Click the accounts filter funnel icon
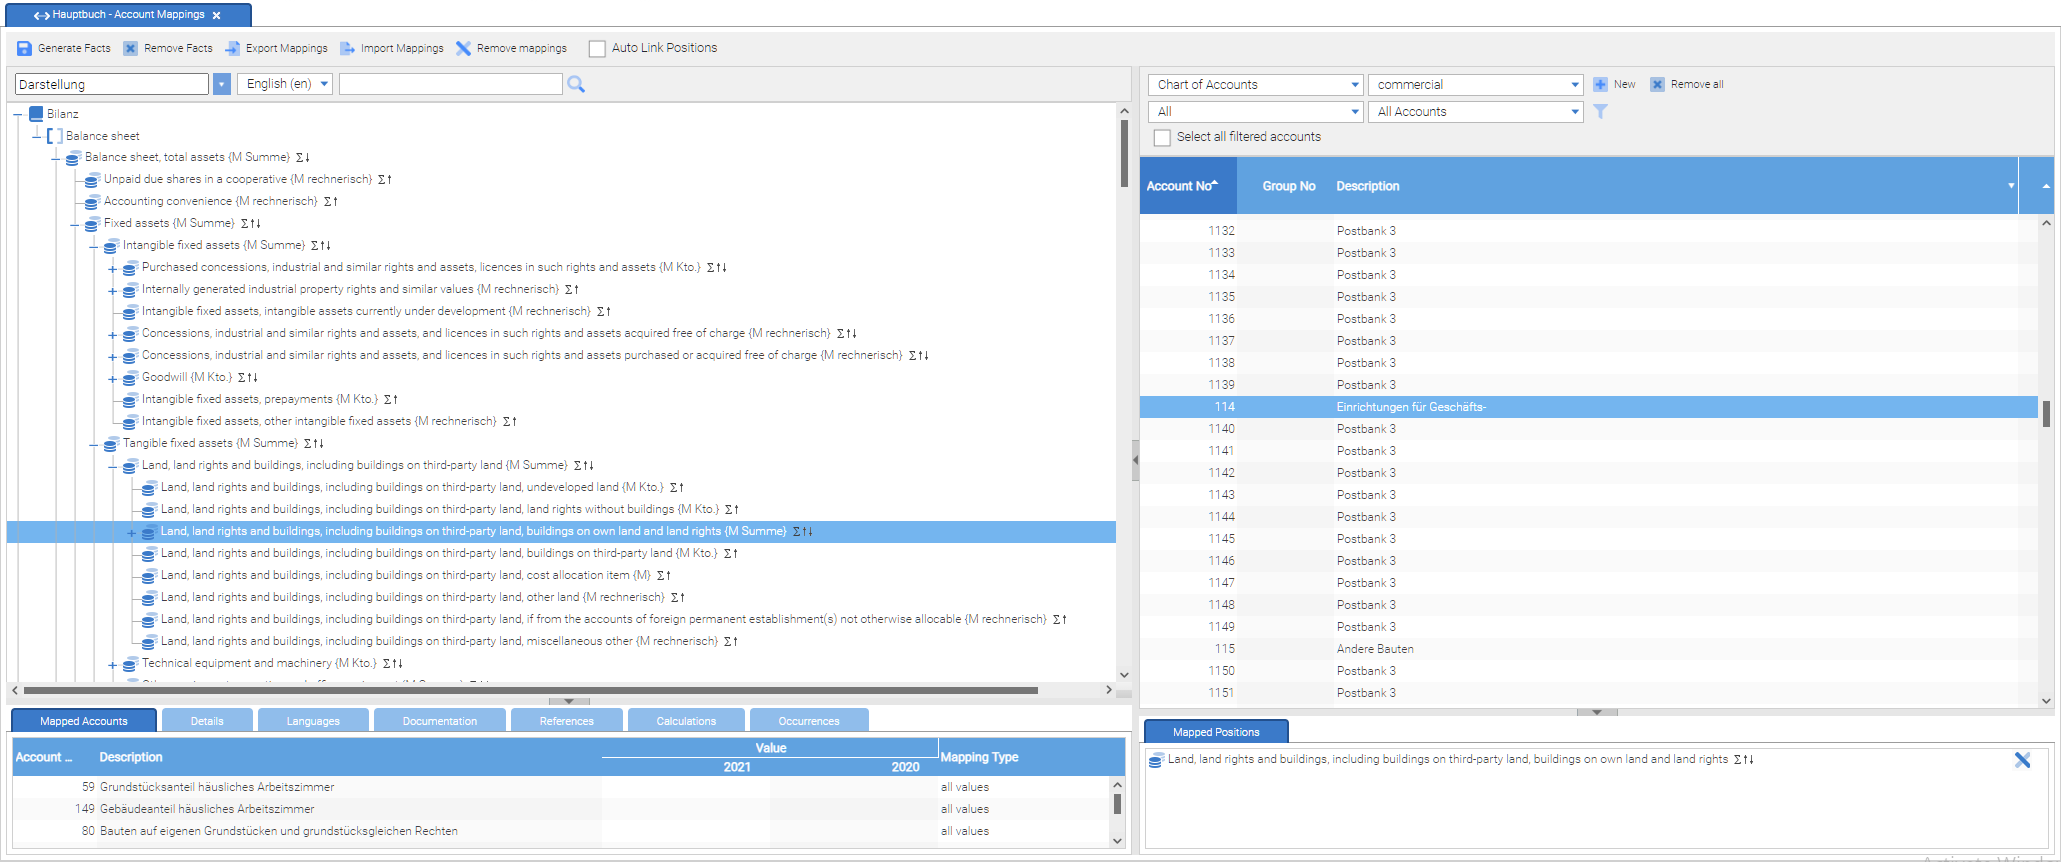 click(x=1600, y=112)
